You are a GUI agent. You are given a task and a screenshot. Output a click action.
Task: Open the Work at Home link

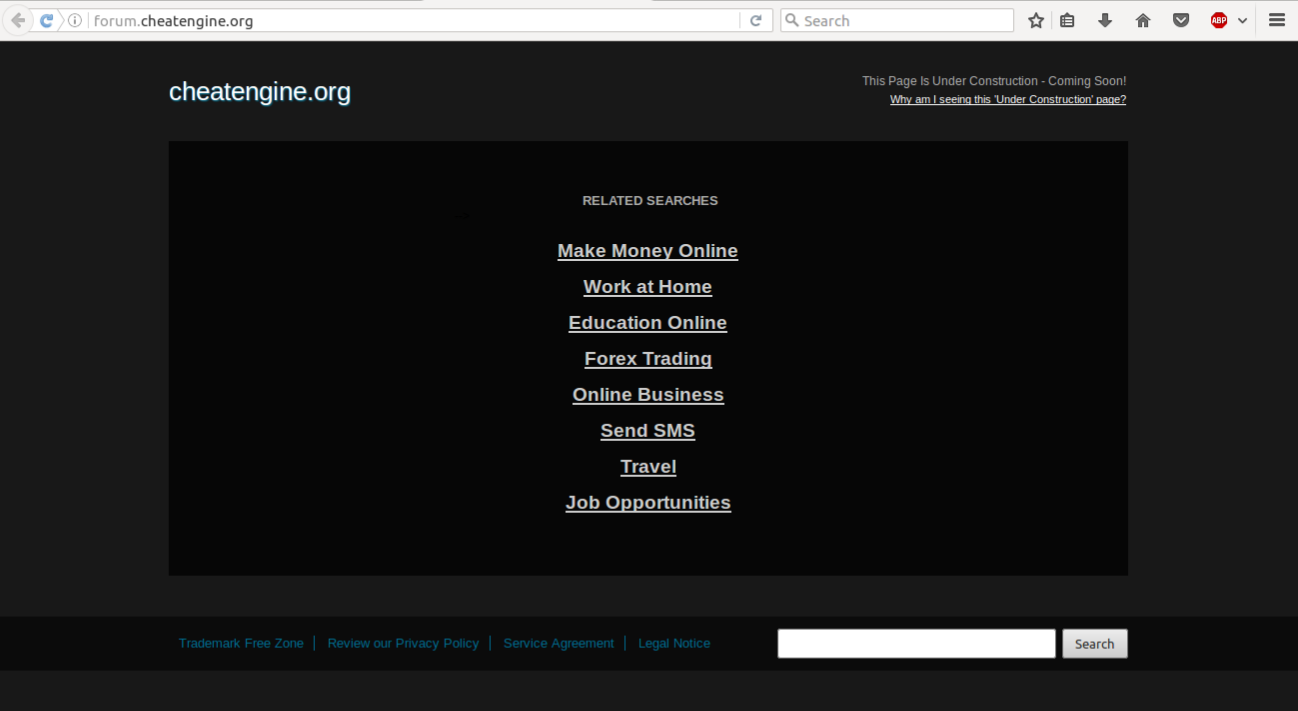pyautogui.click(x=648, y=287)
